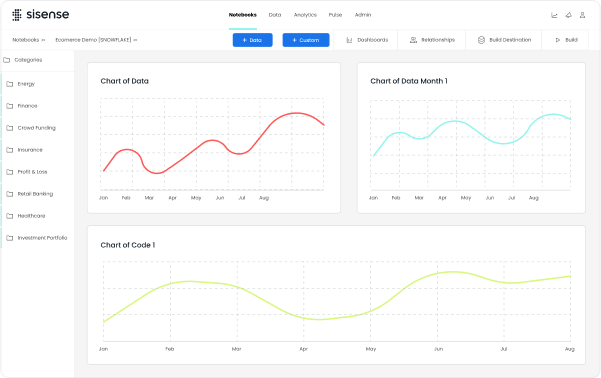601x378 pixels.
Task: Click the Sisense logo icon
Action: (x=17, y=15)
